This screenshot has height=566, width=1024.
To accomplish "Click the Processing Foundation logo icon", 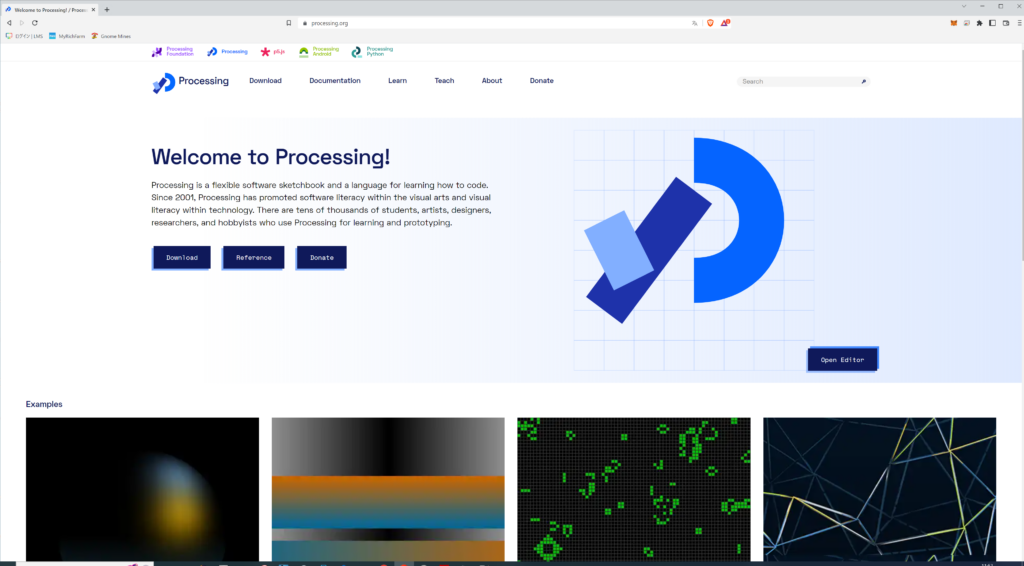I will click(157, 52).
